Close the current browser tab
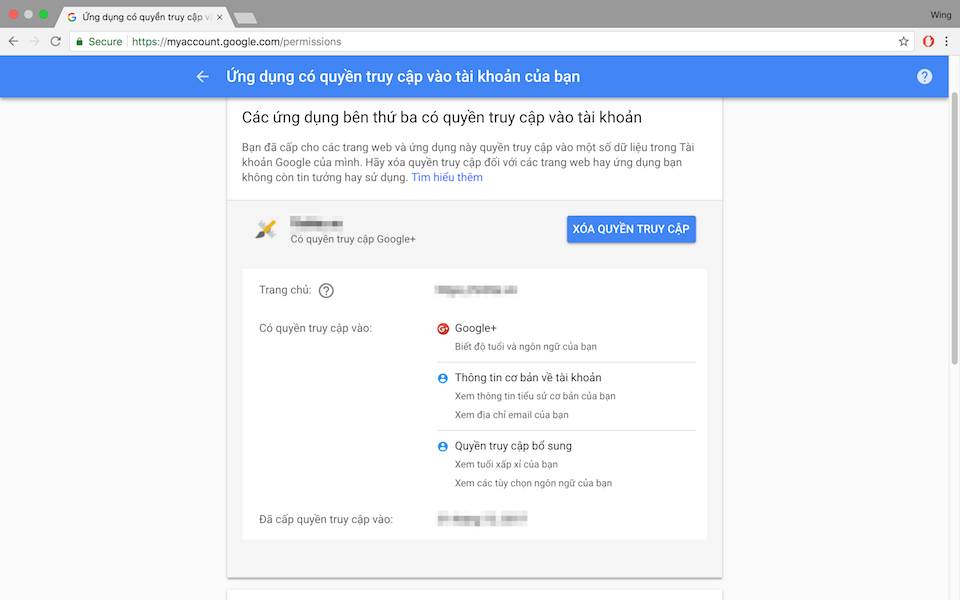The height and width of the screenshot is (600, 960). click(220, 17)
